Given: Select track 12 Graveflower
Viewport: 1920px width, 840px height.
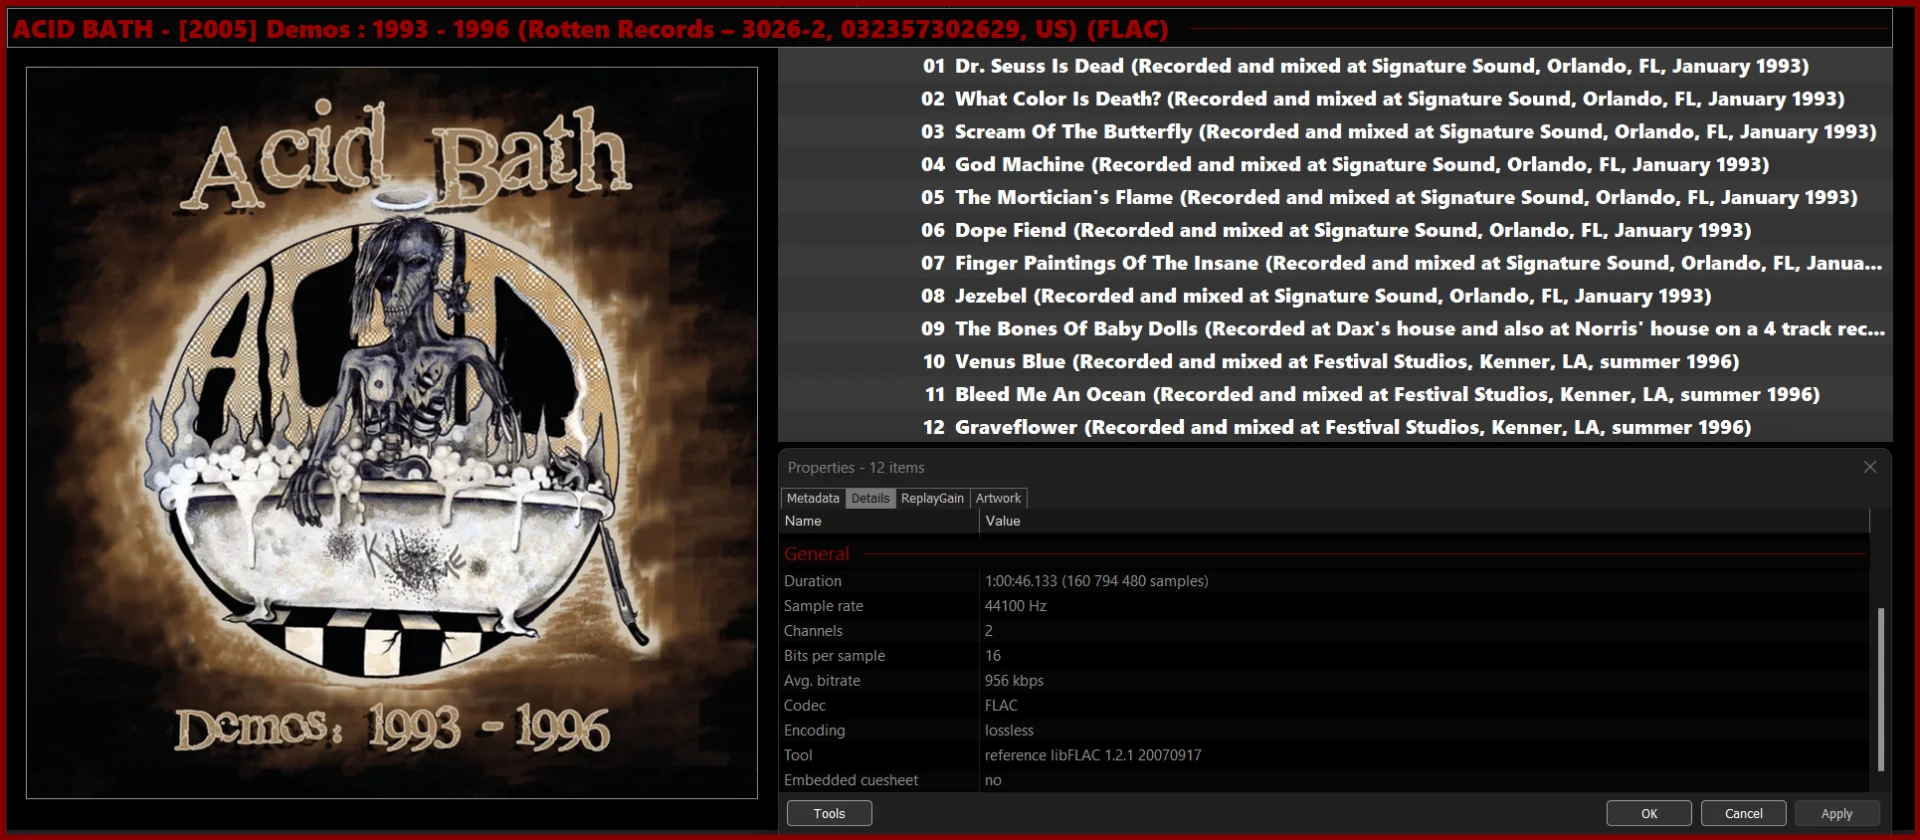Looking at the screenshot, I should pyautogui.click(x=1335, y=427).
